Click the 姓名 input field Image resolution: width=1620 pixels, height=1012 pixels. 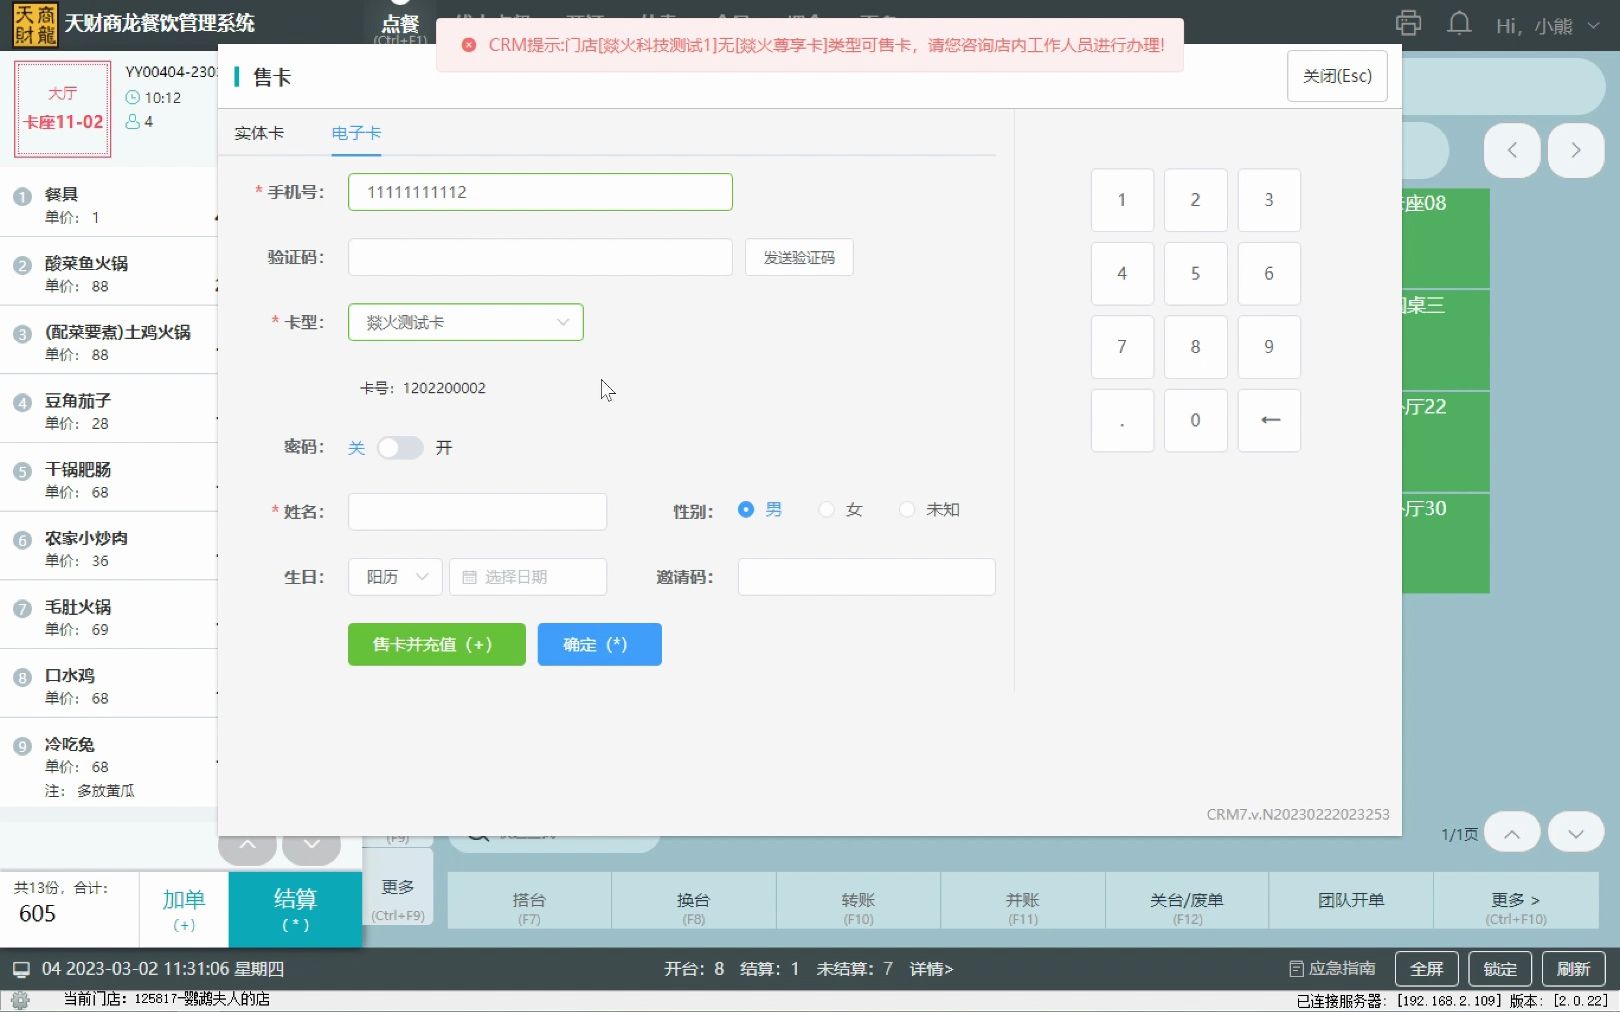point(477,511)
